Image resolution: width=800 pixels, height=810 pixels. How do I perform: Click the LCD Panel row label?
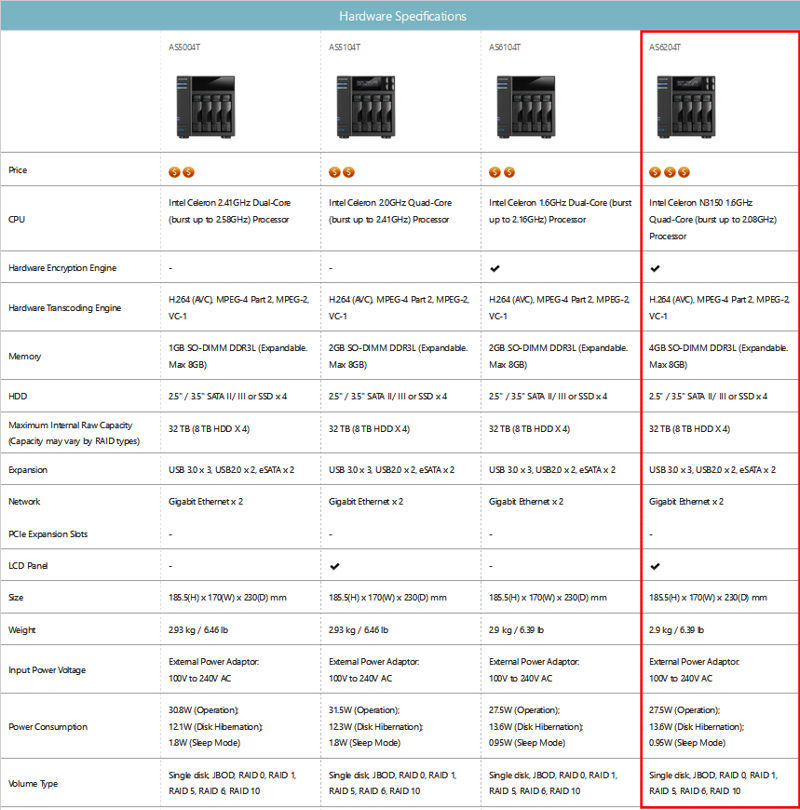pyautogui.click(x=28, y=566)
